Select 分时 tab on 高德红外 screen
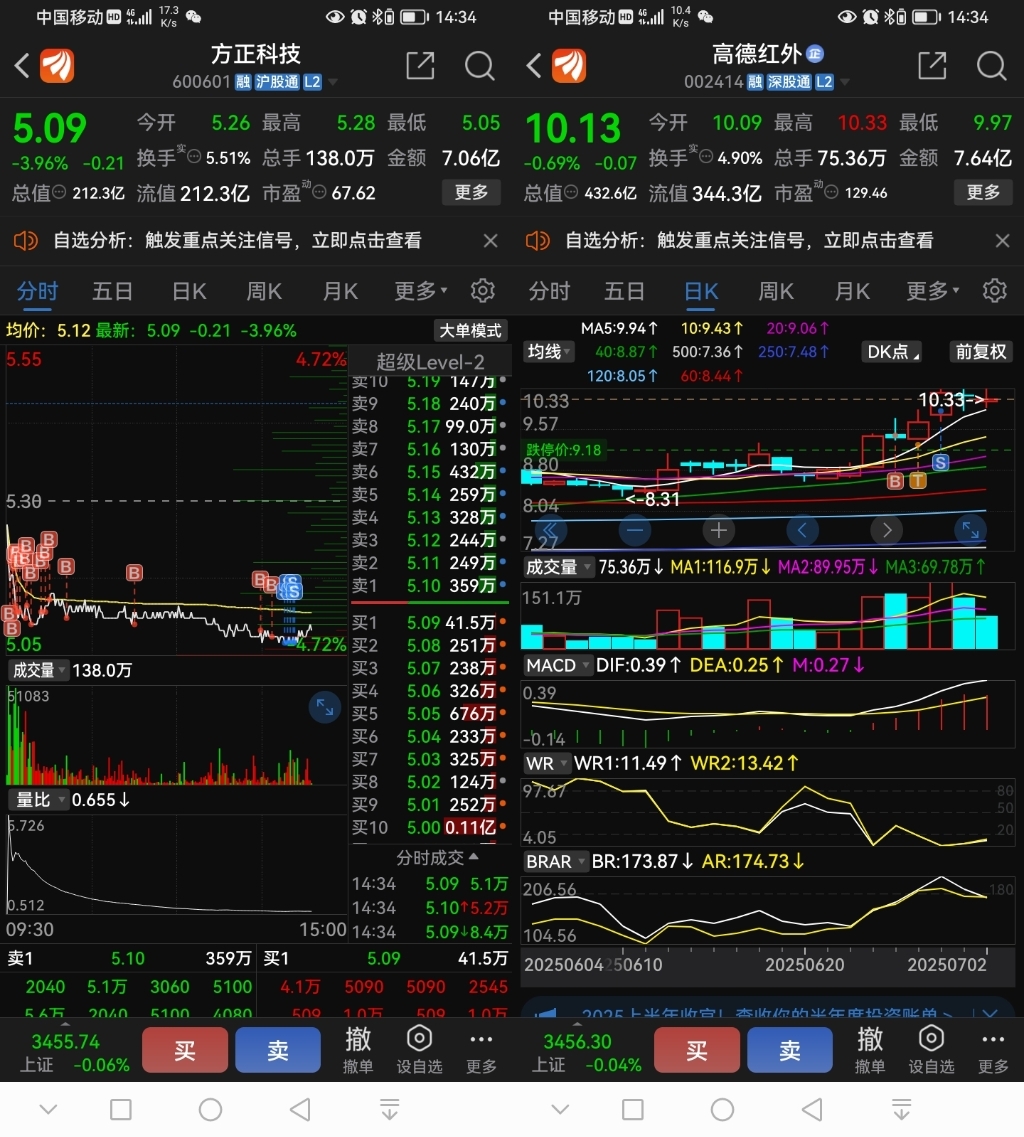Viewport: 1024px width, 1137px height. (x=549, y=291)
